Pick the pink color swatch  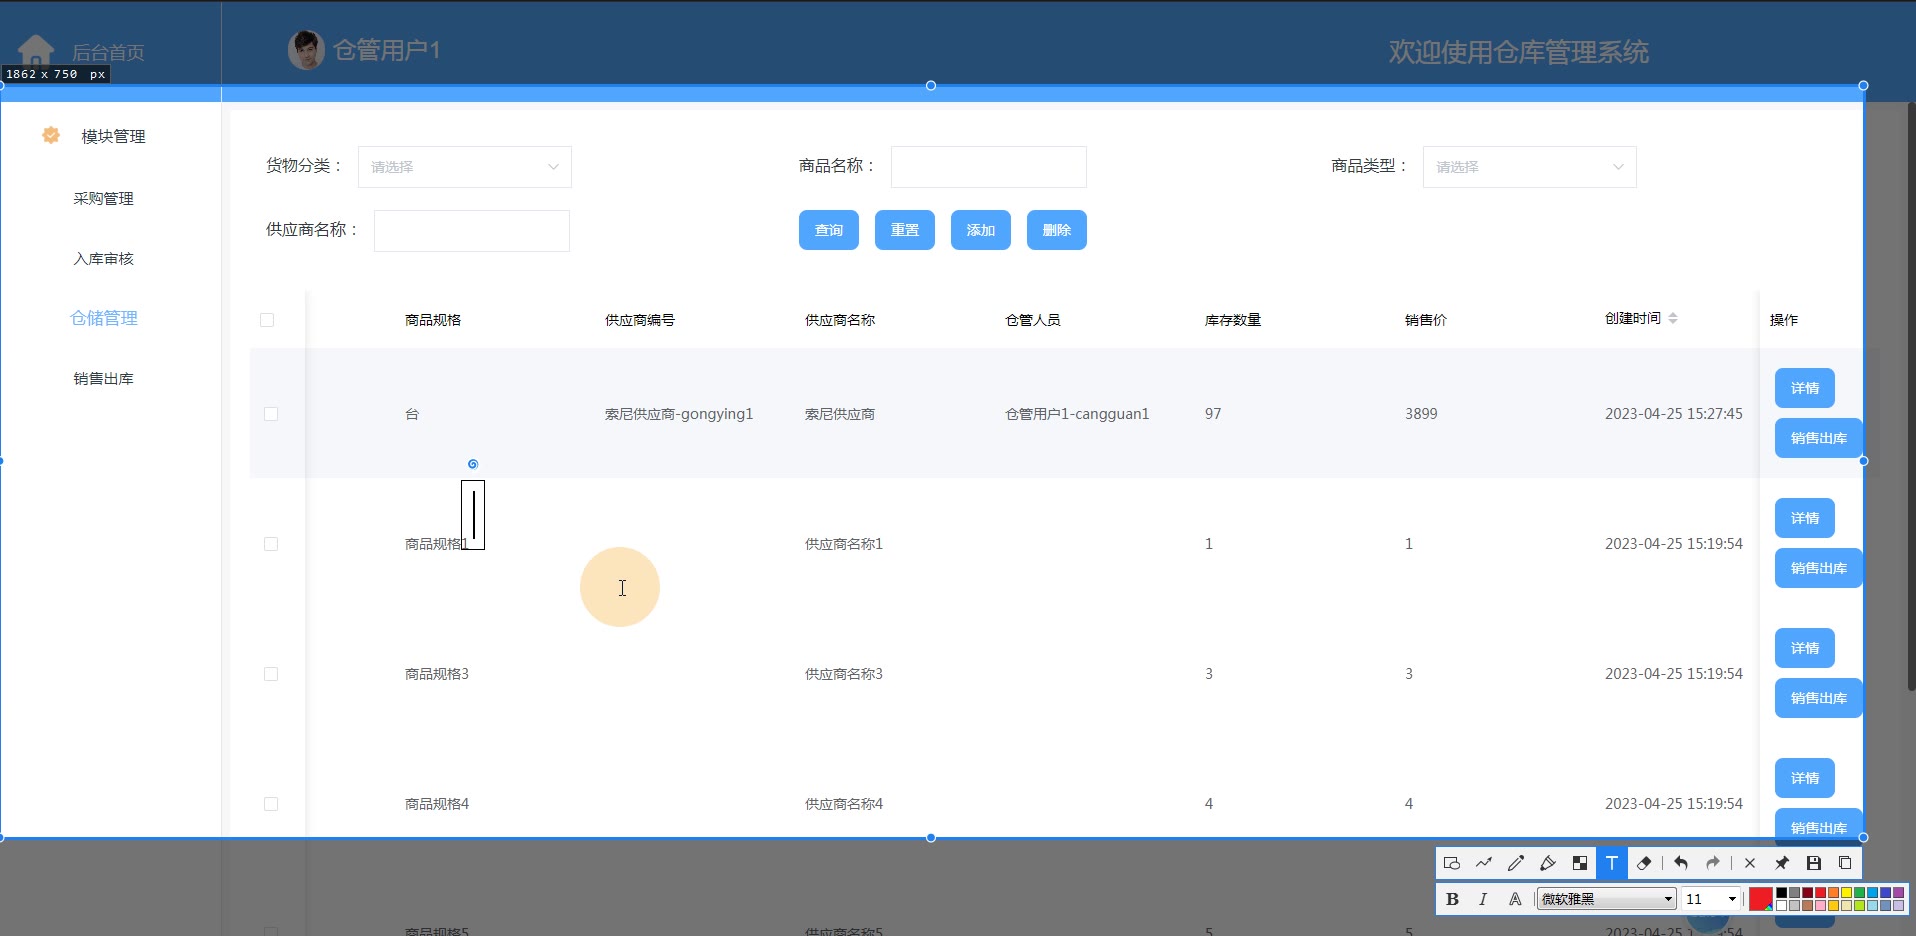click(x=1821, y=906)
